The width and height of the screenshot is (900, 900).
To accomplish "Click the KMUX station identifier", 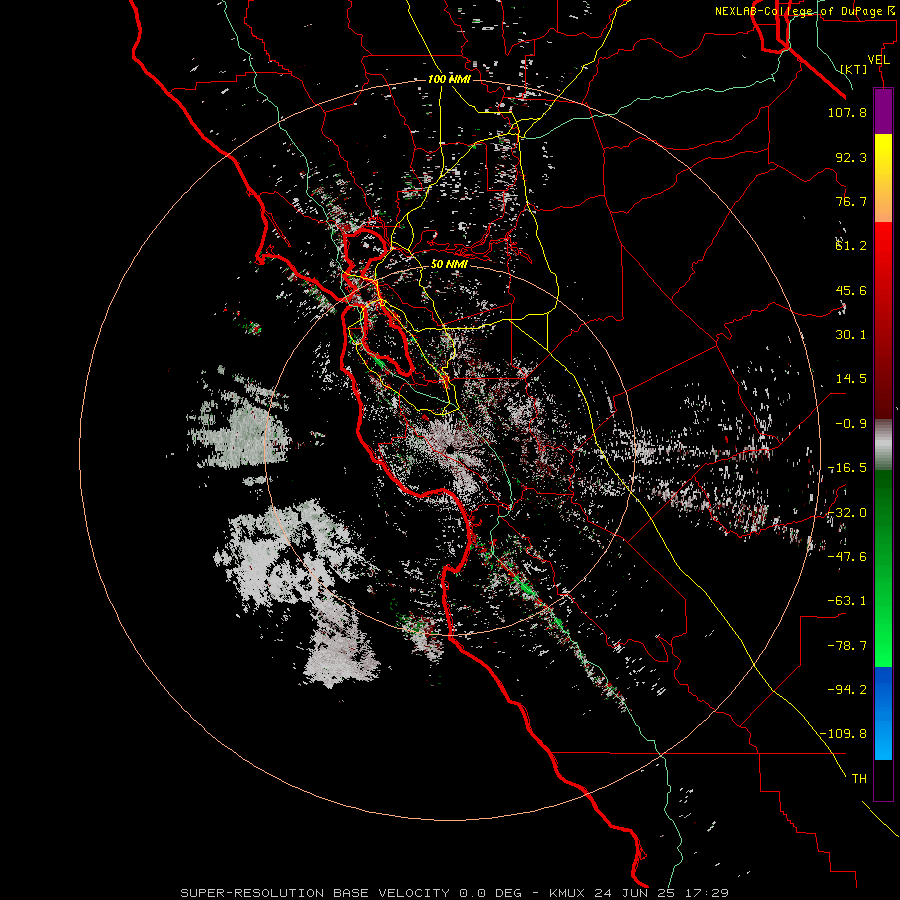I will click(x=568, y=893).
